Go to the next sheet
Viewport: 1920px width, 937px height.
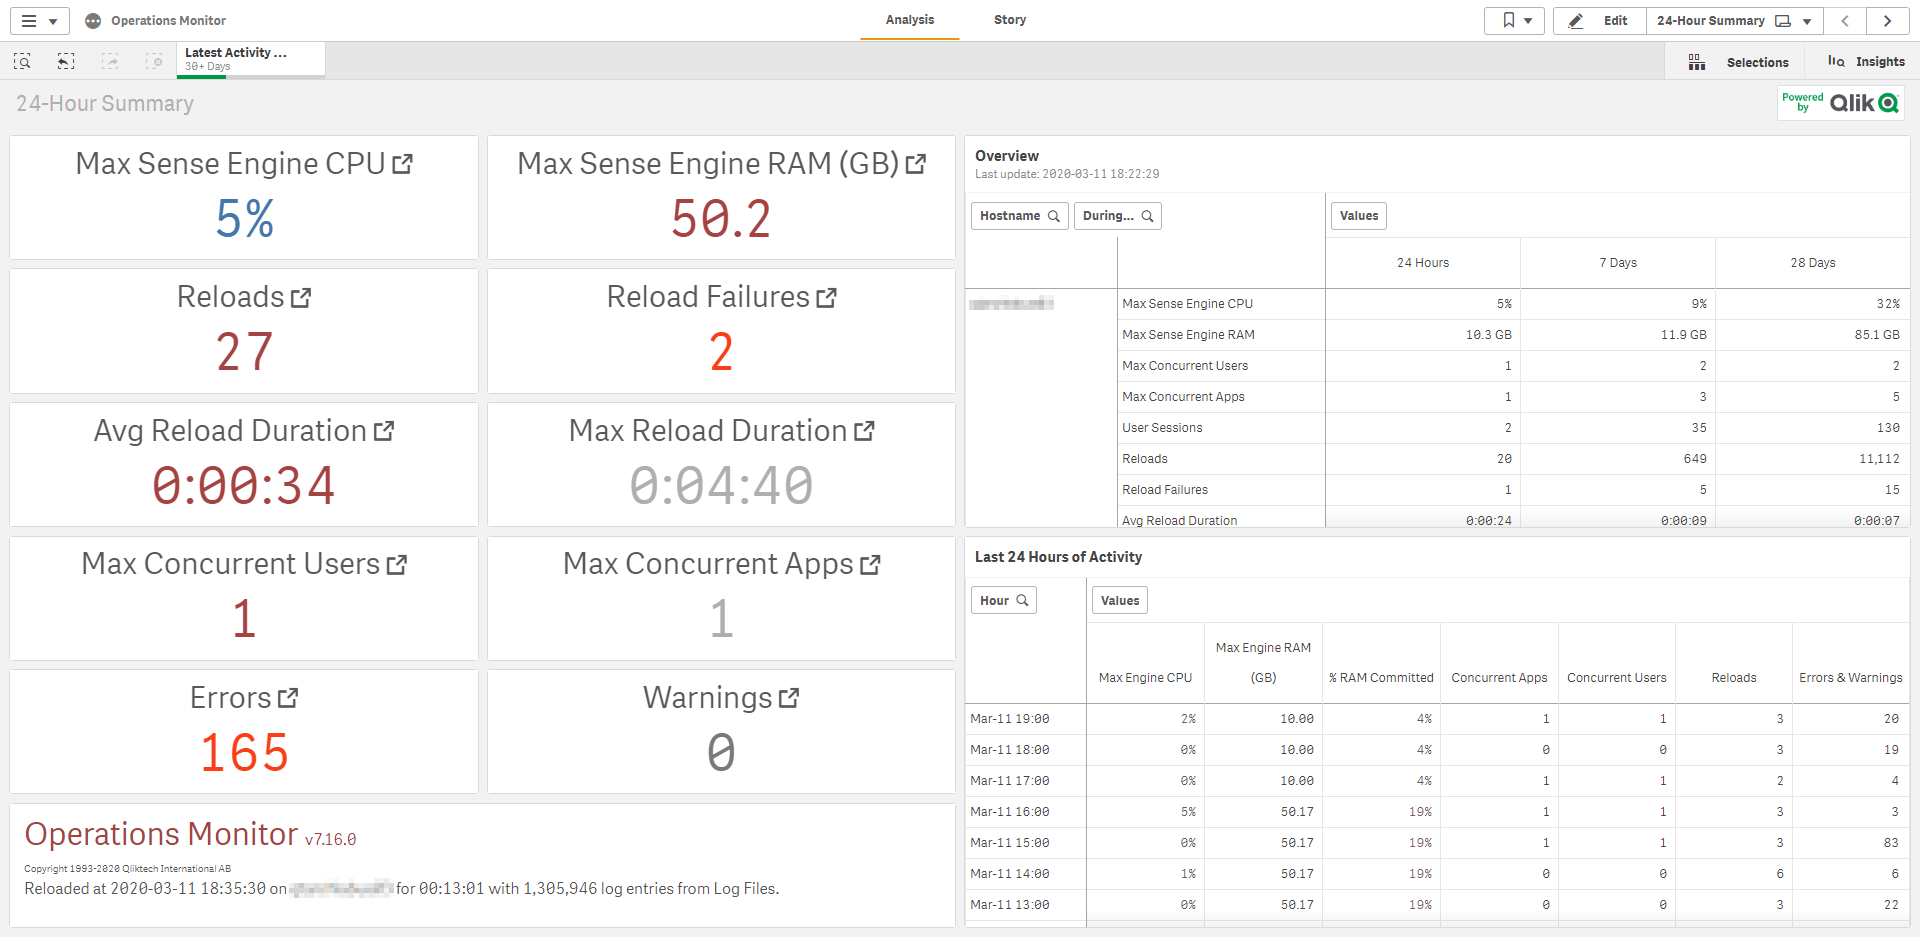click(1887, 21)
